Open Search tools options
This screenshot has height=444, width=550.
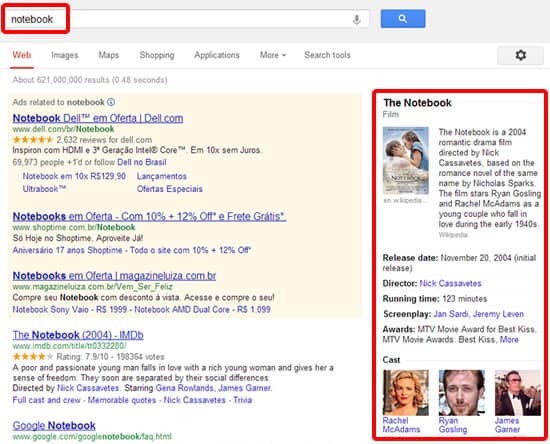[x=327, y=55]
